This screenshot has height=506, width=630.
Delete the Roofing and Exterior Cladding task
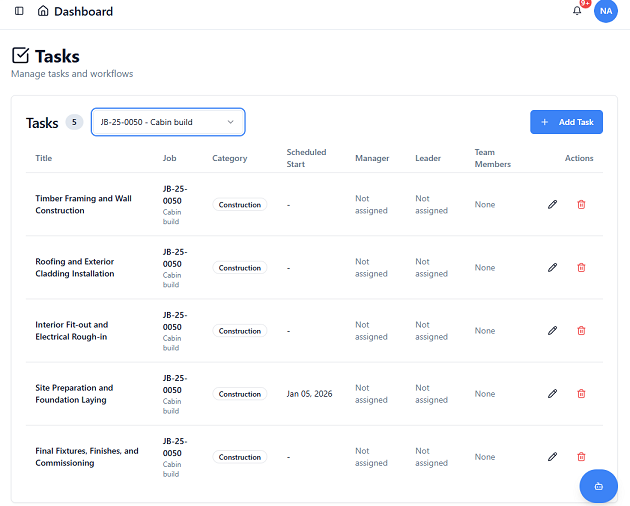pyautogui.click(x=581, y=267)
